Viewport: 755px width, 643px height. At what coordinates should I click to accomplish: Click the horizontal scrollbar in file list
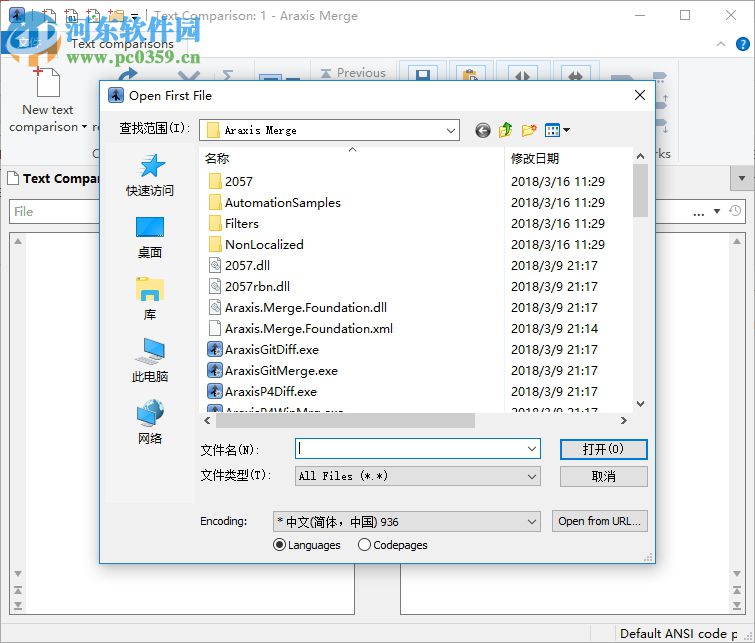345,420
